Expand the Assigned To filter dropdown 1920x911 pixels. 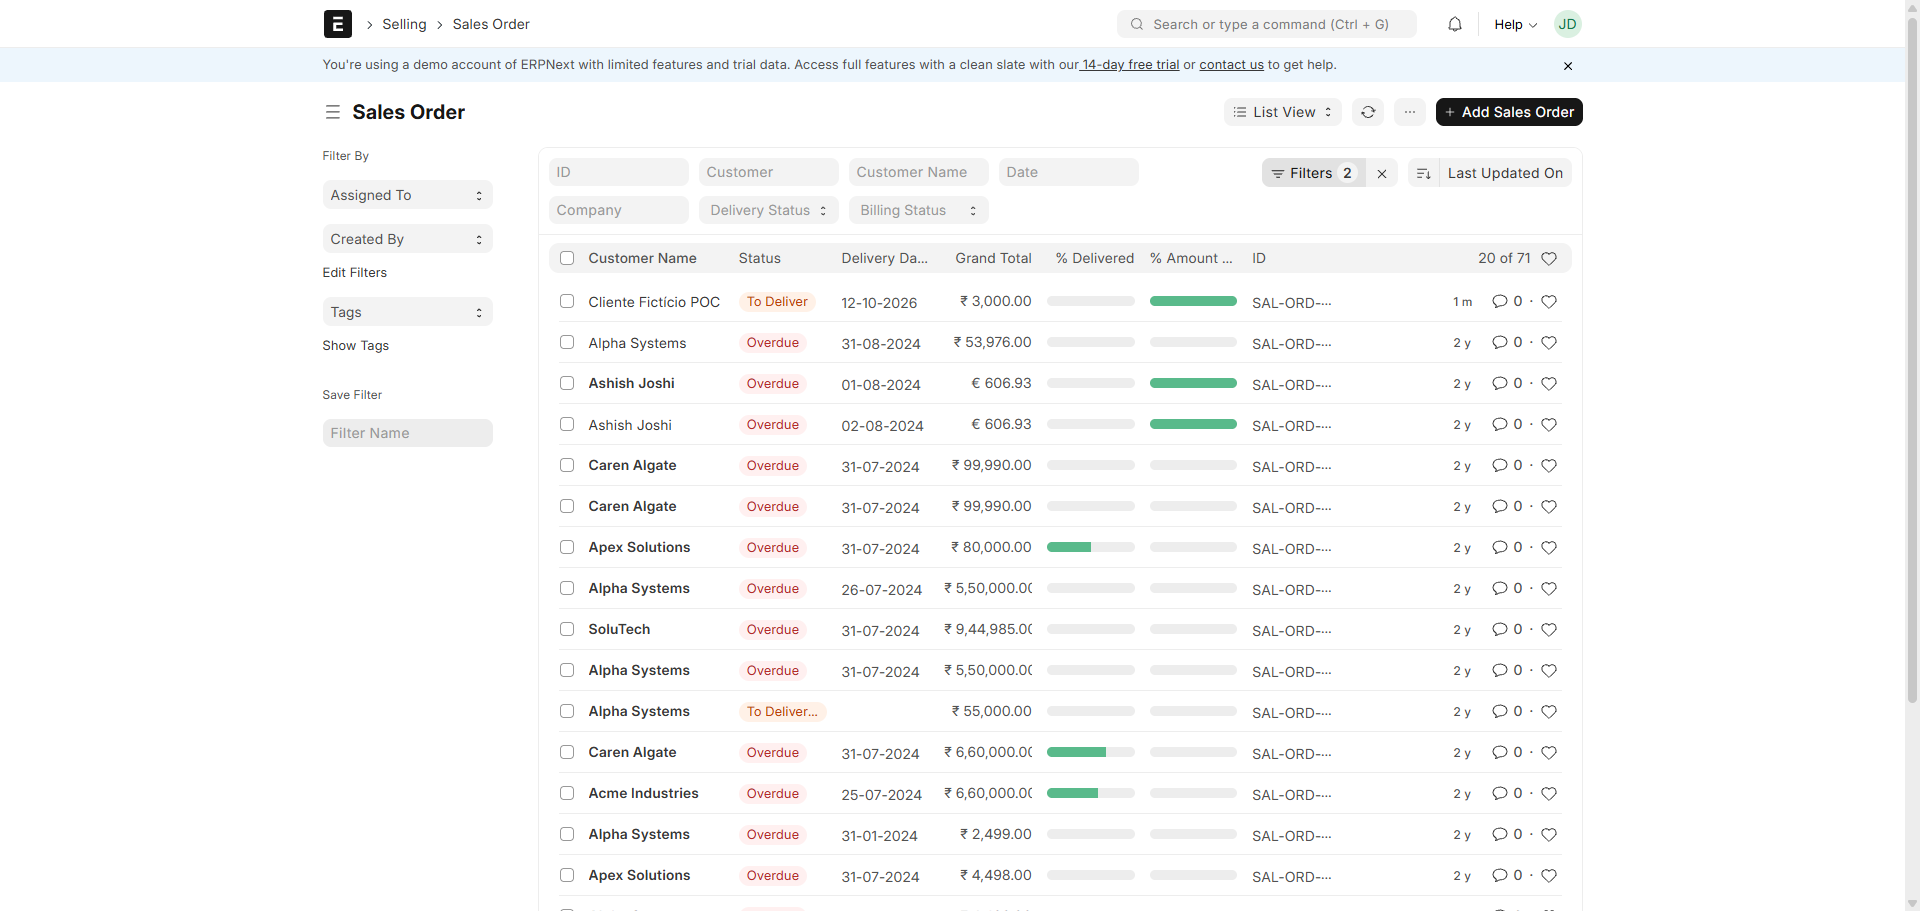click(x=407, y=195)
